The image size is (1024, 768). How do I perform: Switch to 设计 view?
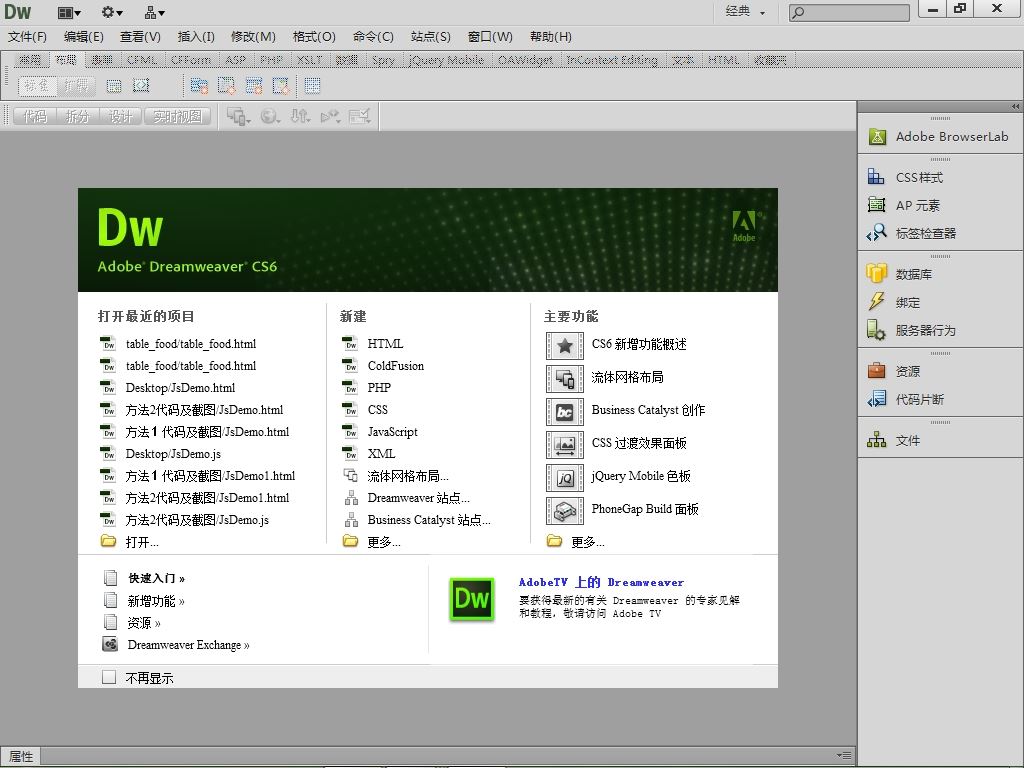[121, 116]
